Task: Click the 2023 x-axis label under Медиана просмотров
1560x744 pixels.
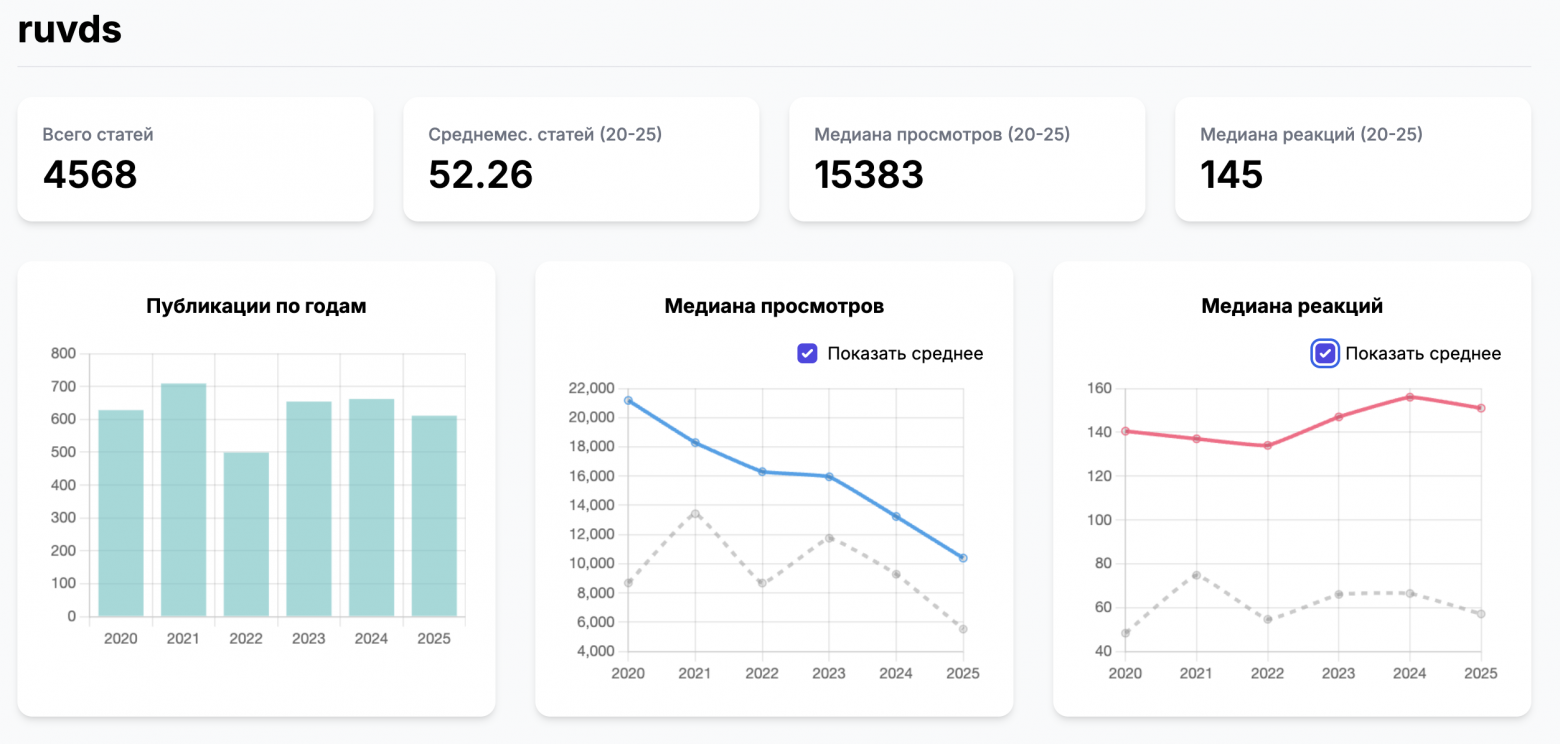Action: 829,673
